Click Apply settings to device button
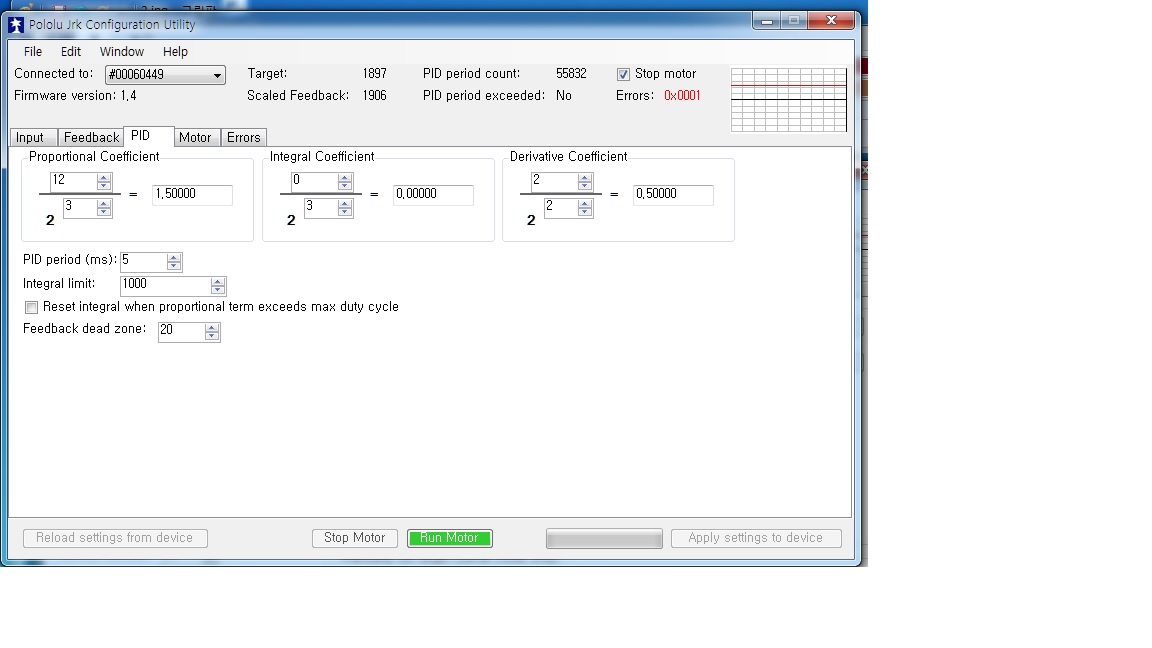This screenshot has width=1152, height=648. pyautogui.click(x=756, y=538)
